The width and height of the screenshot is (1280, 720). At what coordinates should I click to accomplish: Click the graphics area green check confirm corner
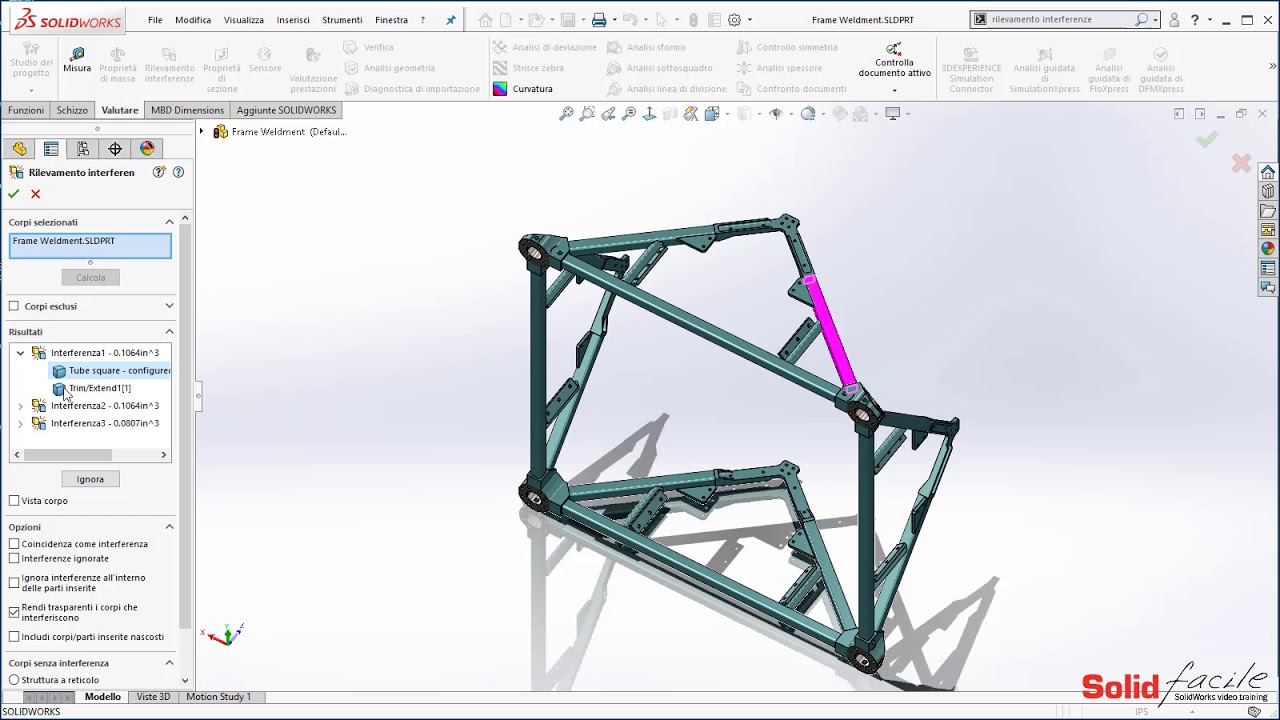pyautogui.click(x=1207, y=140)
